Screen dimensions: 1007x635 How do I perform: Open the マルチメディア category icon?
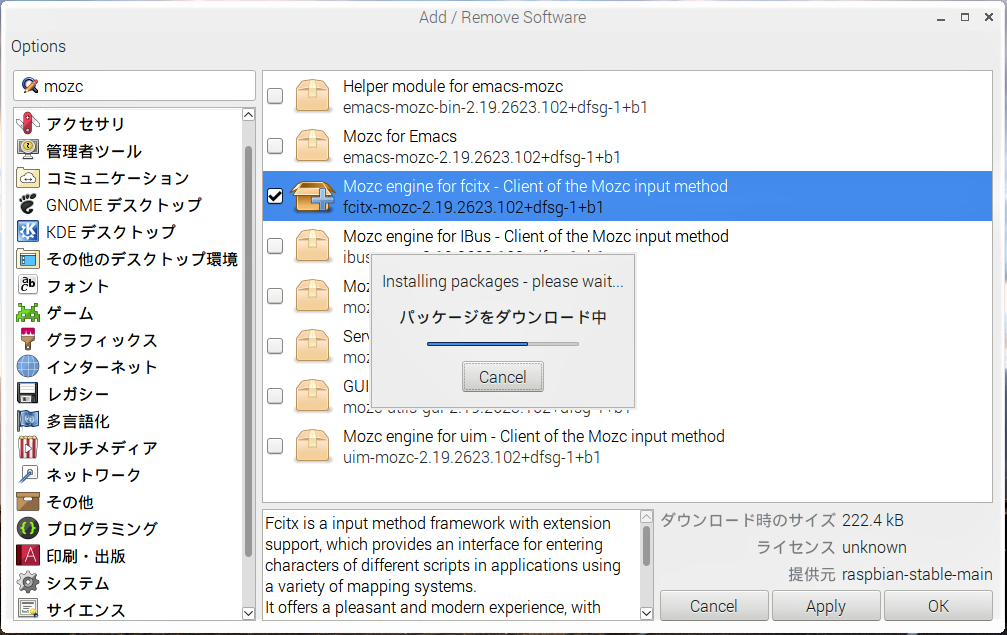(x=28, y=447)
